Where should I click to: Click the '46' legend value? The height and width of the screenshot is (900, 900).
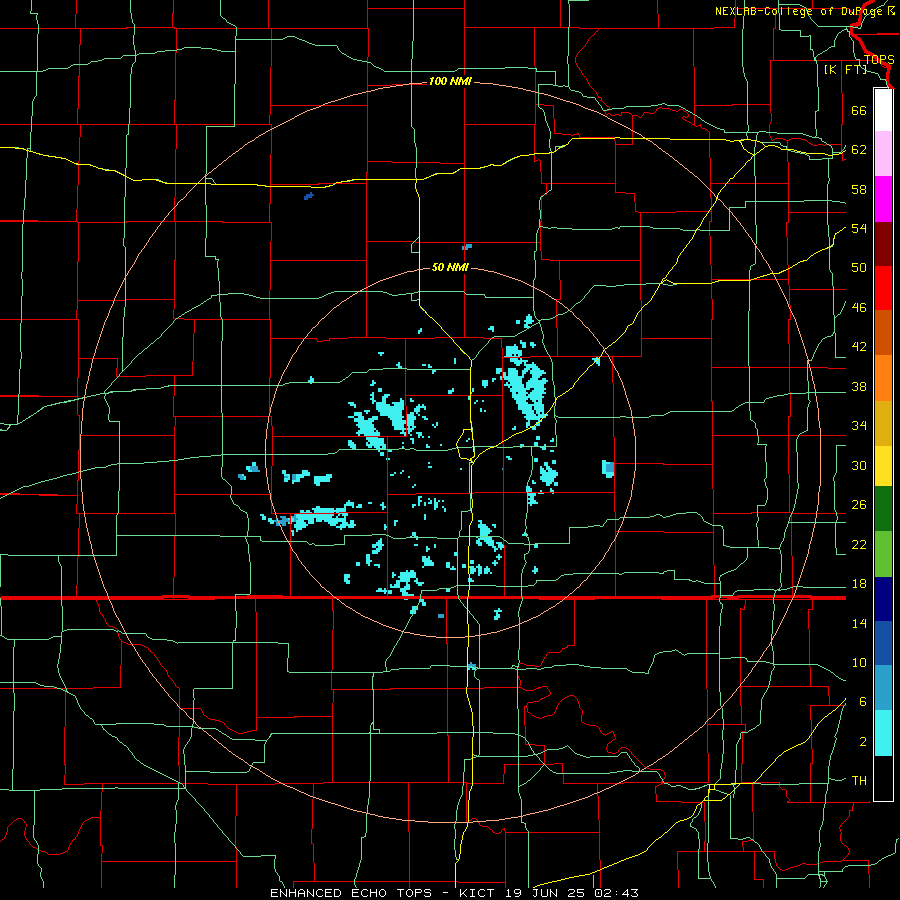coord(859,307)
